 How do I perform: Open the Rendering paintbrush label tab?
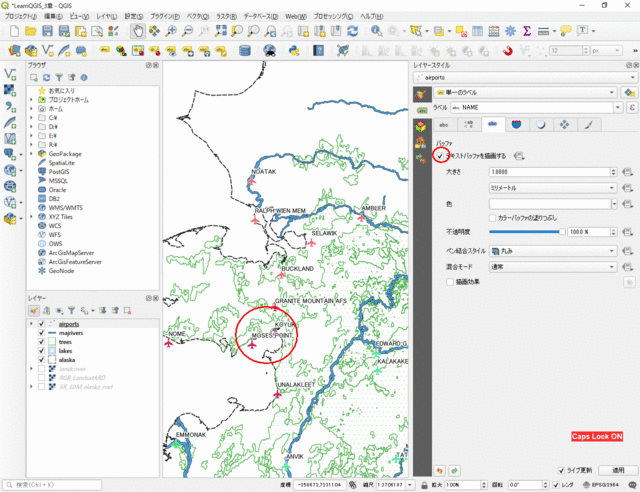pyautogui.click(x=588, y=124)
